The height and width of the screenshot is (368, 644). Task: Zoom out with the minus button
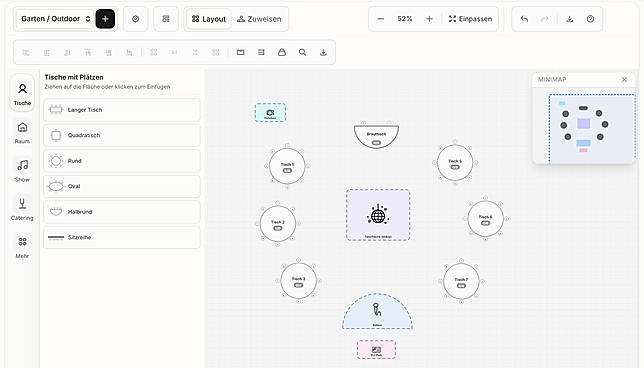[381, 19]
